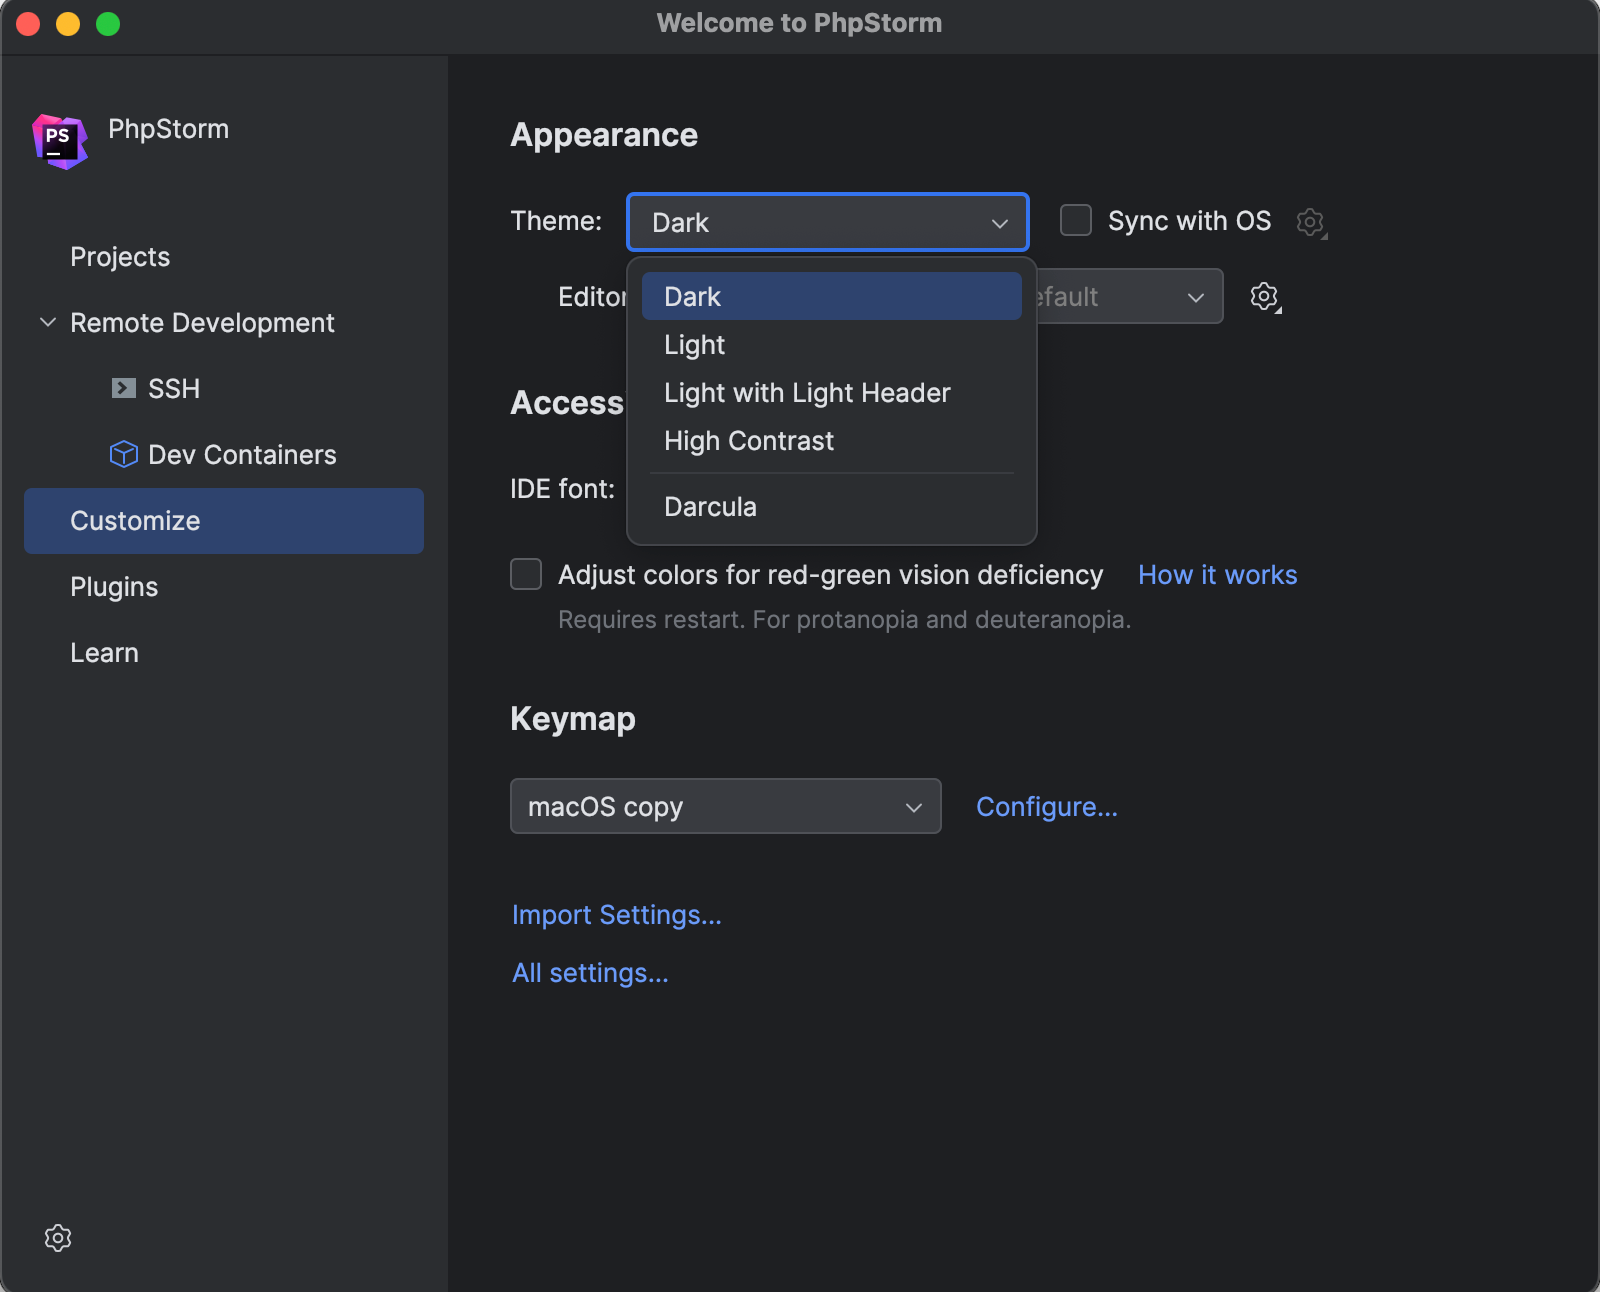The height and width of the screenshot is (1292, 1600).
Task: Check Adjust colors for red-green vision deficiency
Action: click(526, 574)
